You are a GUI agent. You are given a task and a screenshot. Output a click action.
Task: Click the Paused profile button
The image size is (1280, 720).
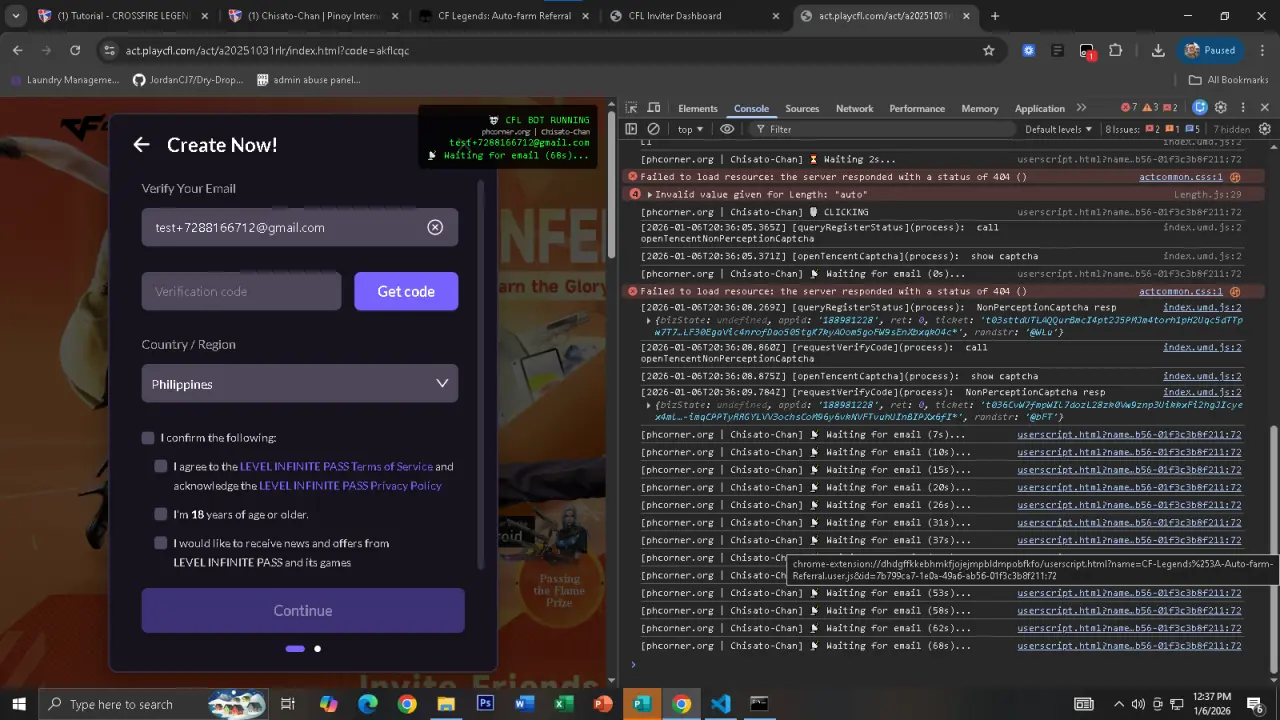tap(1210, 50)
